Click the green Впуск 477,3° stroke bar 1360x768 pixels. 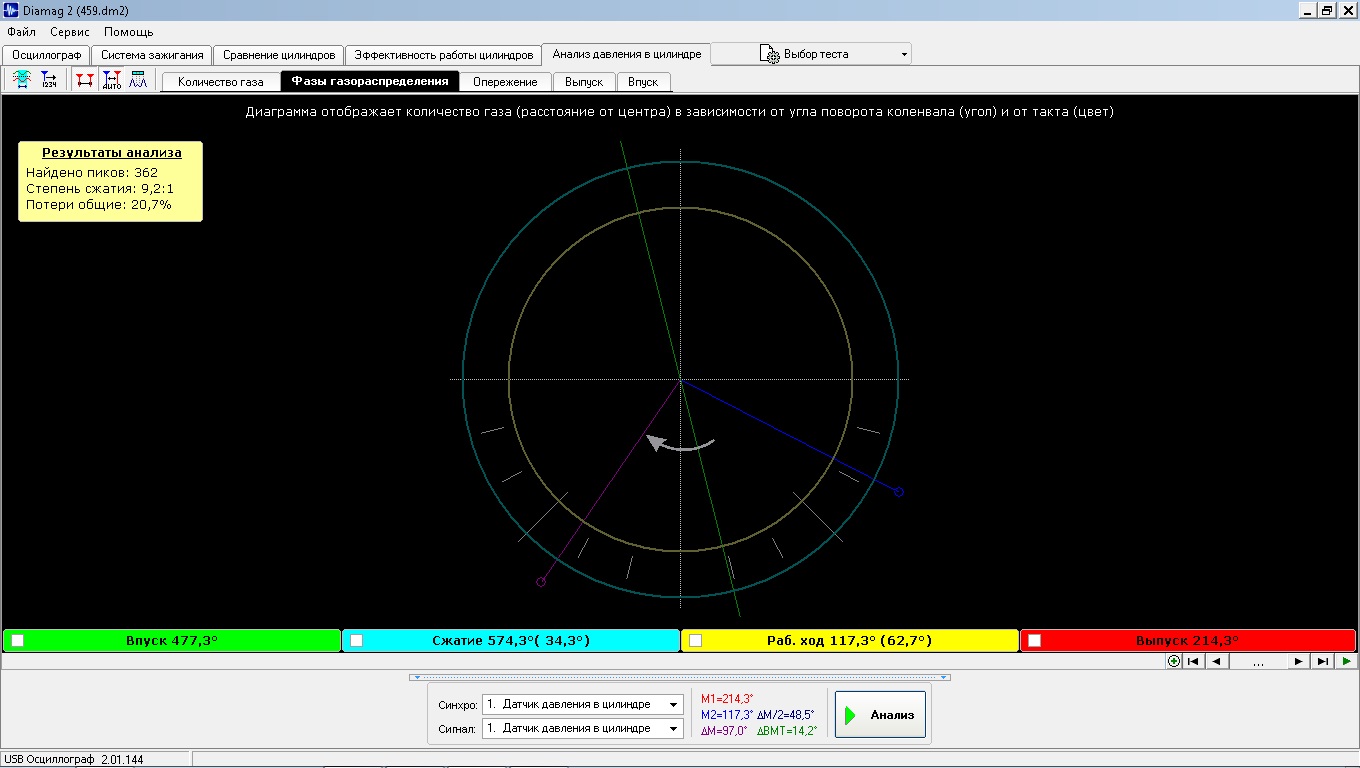tap(172, 640)
